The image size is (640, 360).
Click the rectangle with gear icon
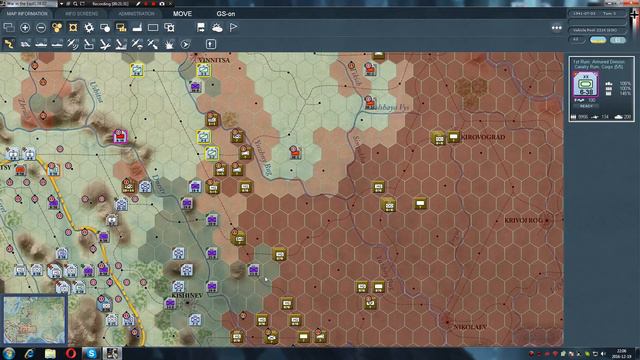pyautogui.click(x=169, y=28)
